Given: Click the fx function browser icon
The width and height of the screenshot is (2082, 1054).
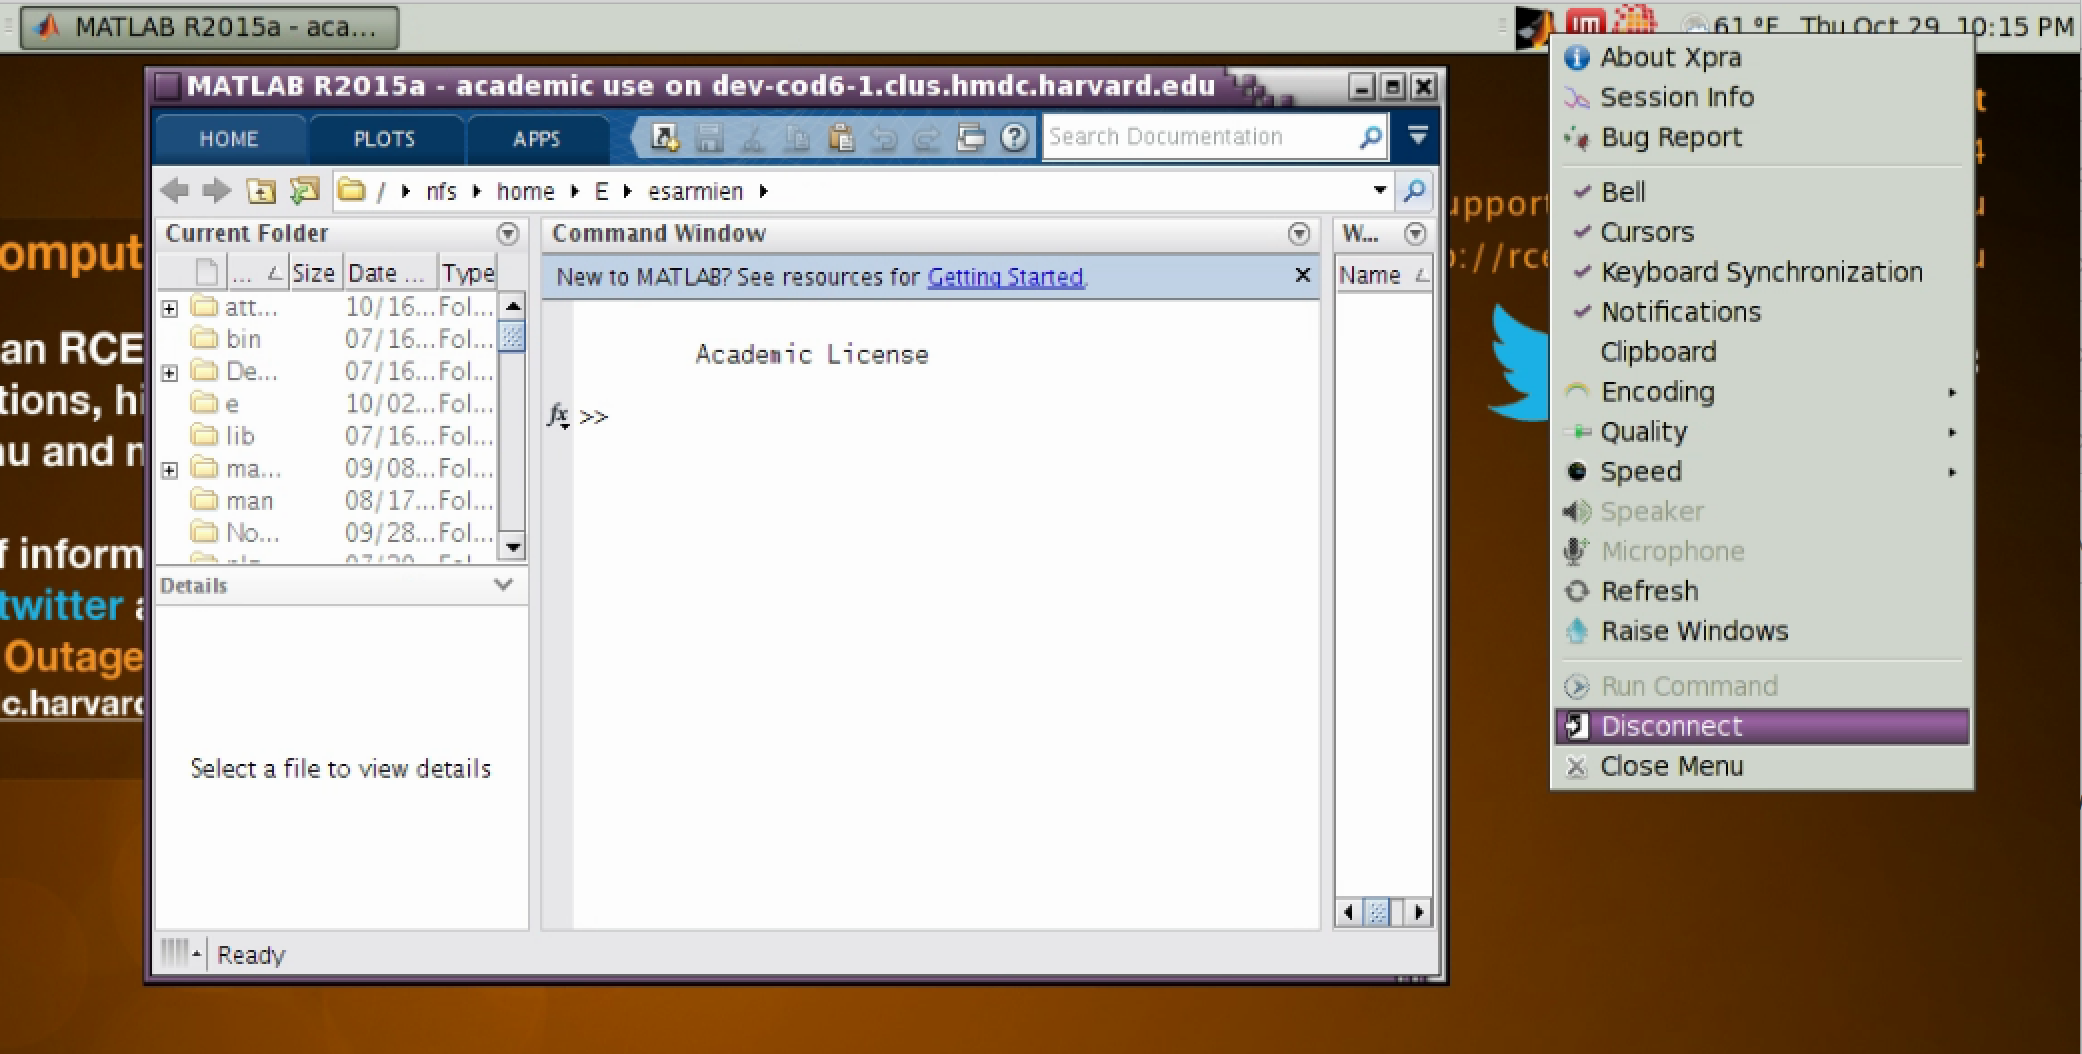Looking at the screenshot, I should tap(558, 415).
